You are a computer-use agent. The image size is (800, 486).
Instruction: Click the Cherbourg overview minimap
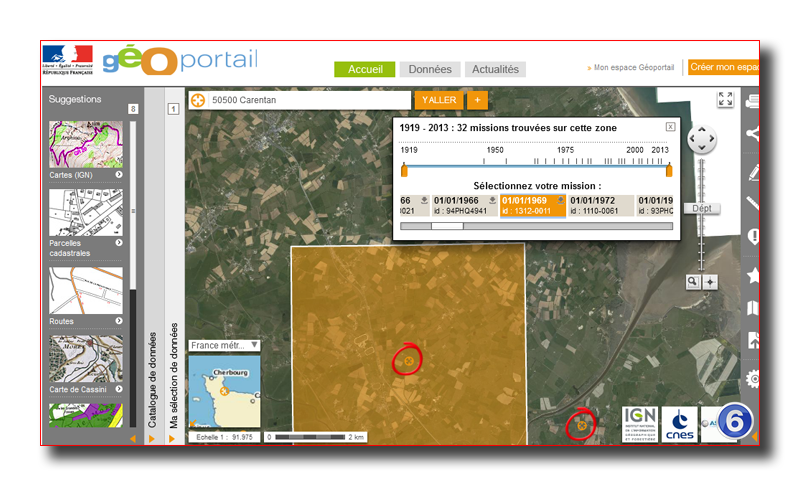[x=224, y=392]
